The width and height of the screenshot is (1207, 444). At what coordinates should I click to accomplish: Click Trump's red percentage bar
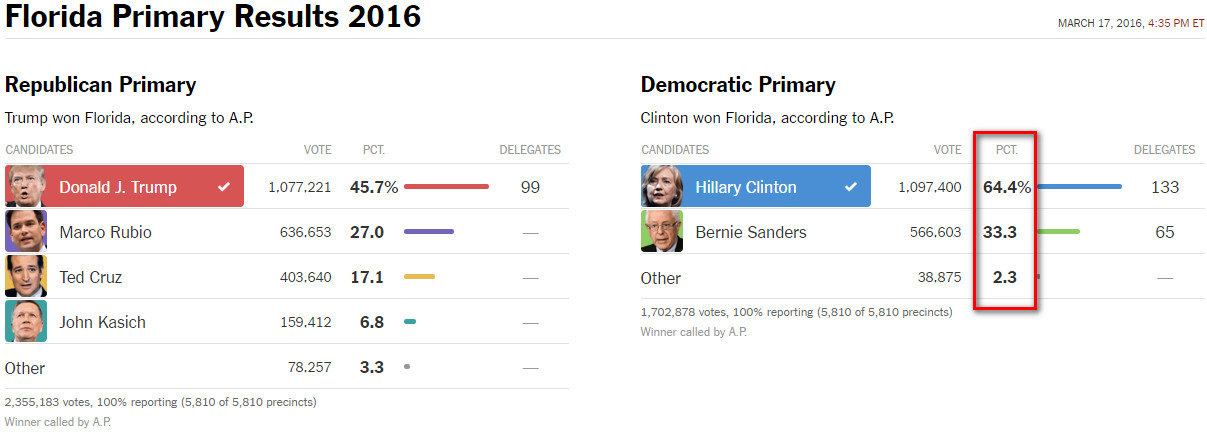[x=446, y=186]
